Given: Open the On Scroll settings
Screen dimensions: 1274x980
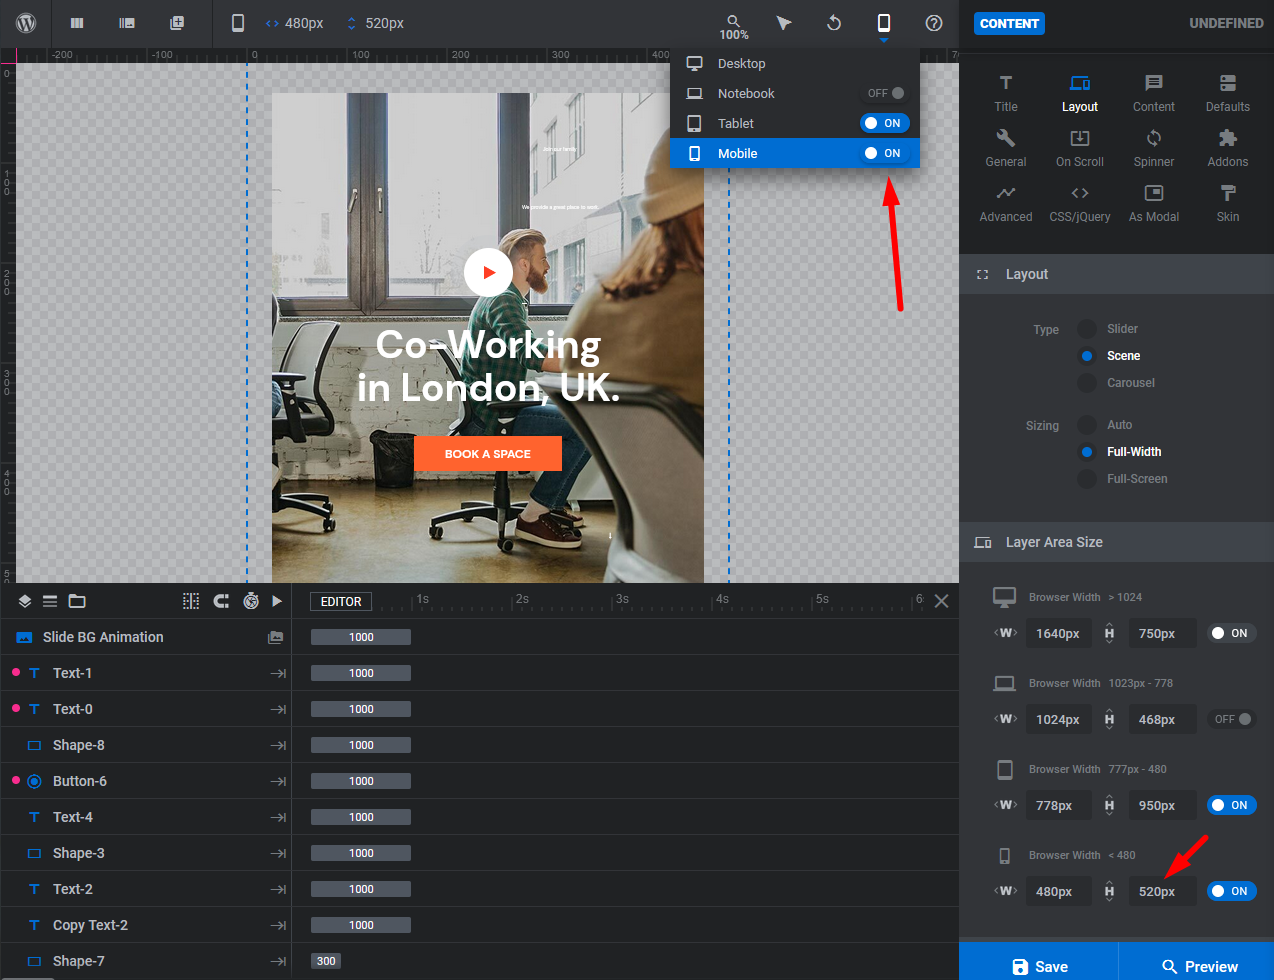Looking at the screenshot, I should point(1080,148).
